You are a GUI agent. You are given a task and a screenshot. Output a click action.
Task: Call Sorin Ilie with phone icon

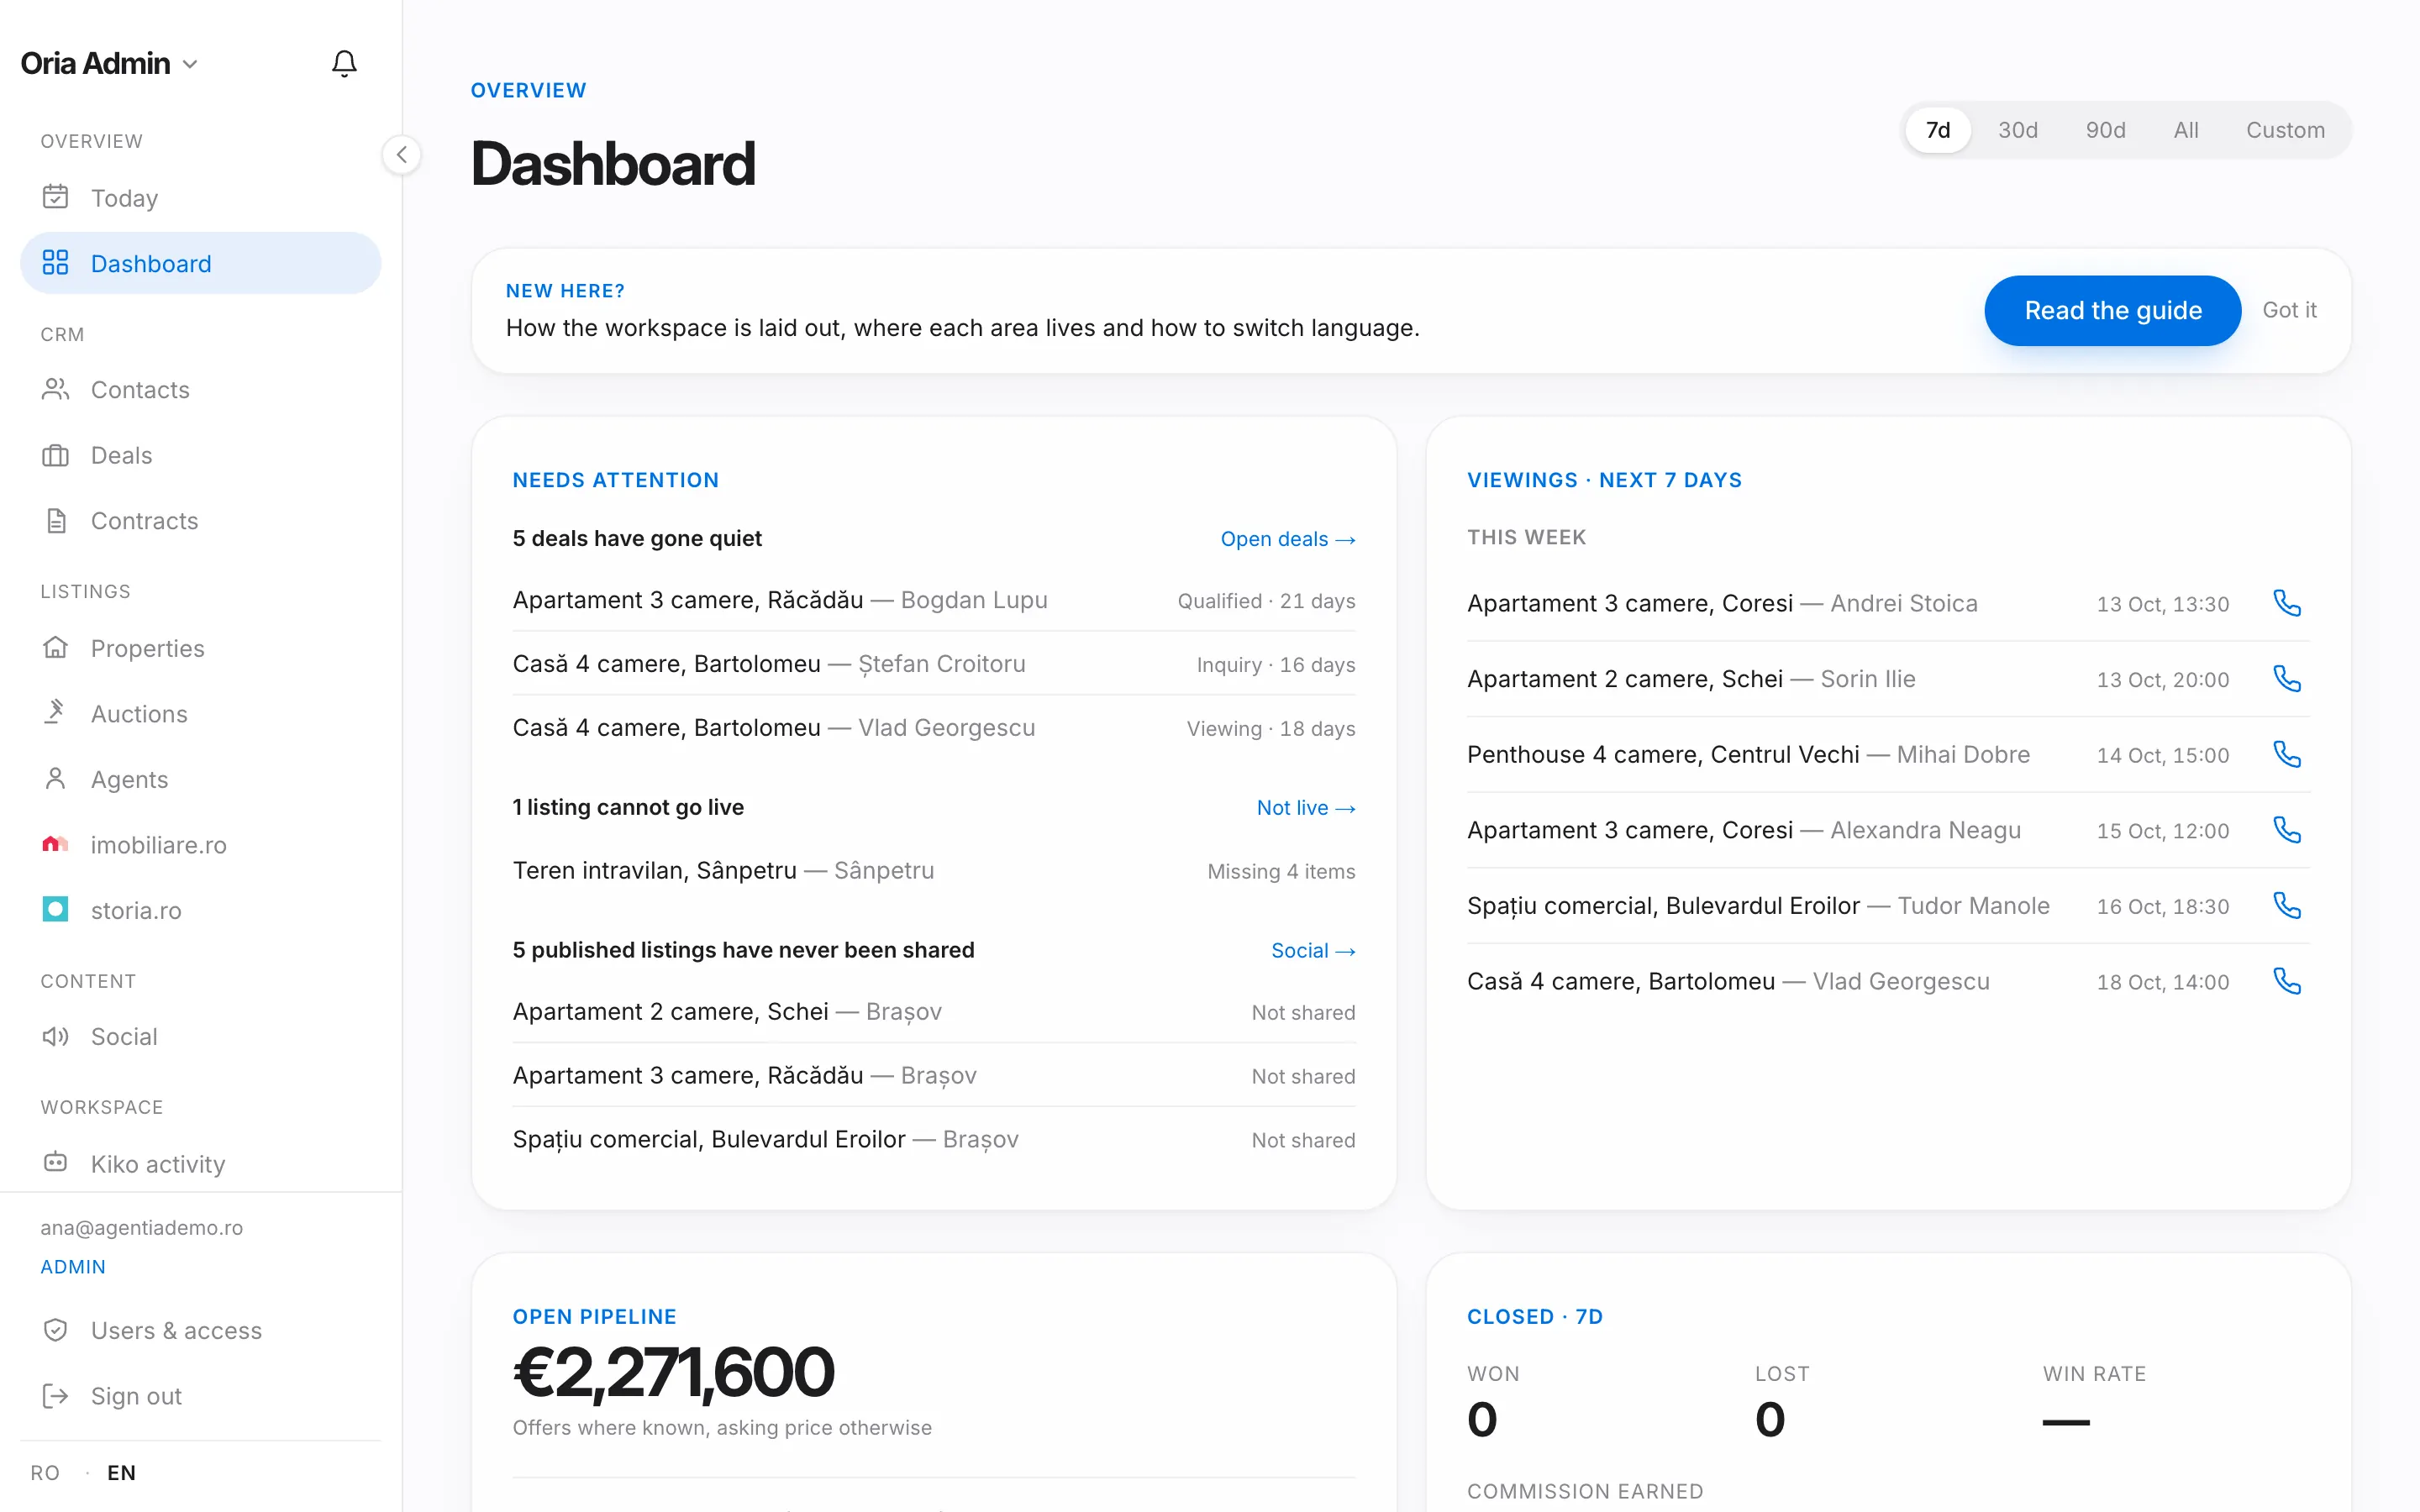pos(2287,679)
